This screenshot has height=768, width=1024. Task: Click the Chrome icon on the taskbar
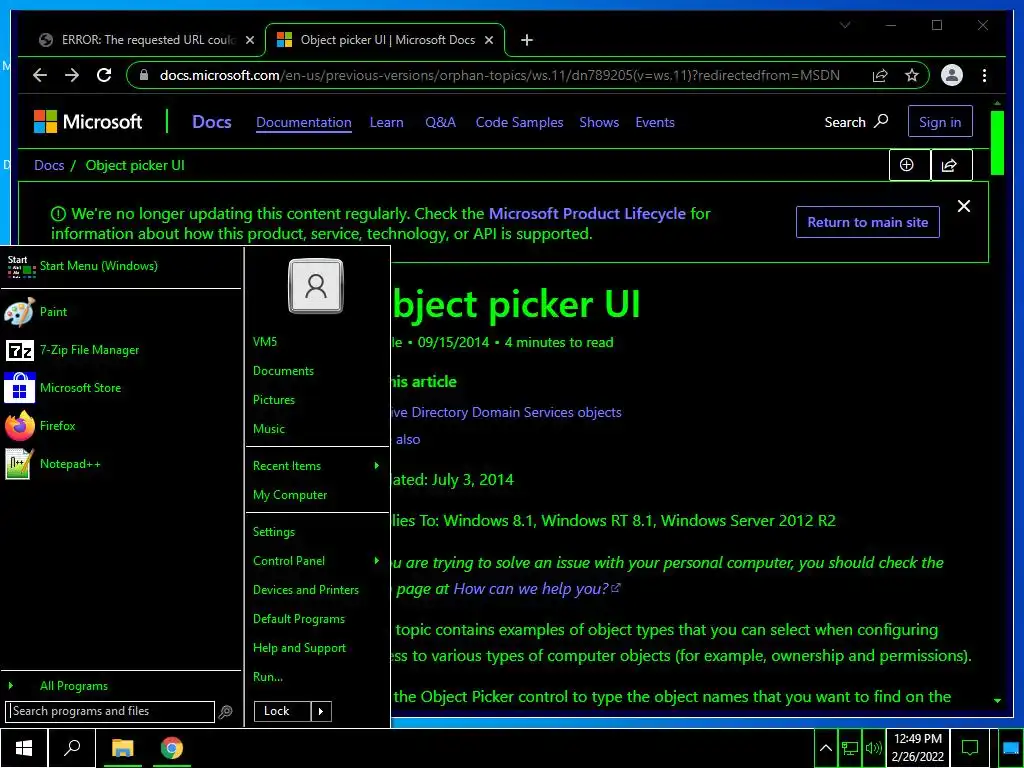pos(172,748)
